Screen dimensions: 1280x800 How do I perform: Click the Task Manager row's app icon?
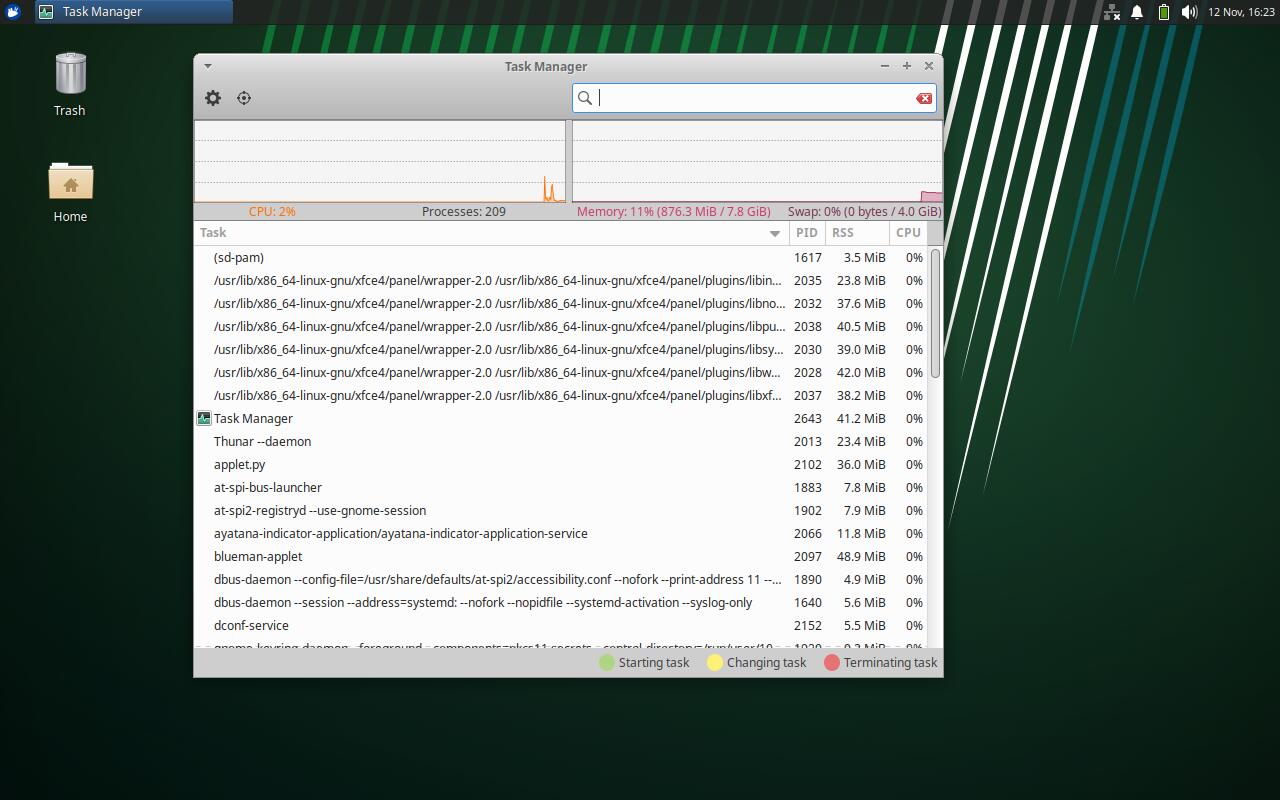(204, 419)
